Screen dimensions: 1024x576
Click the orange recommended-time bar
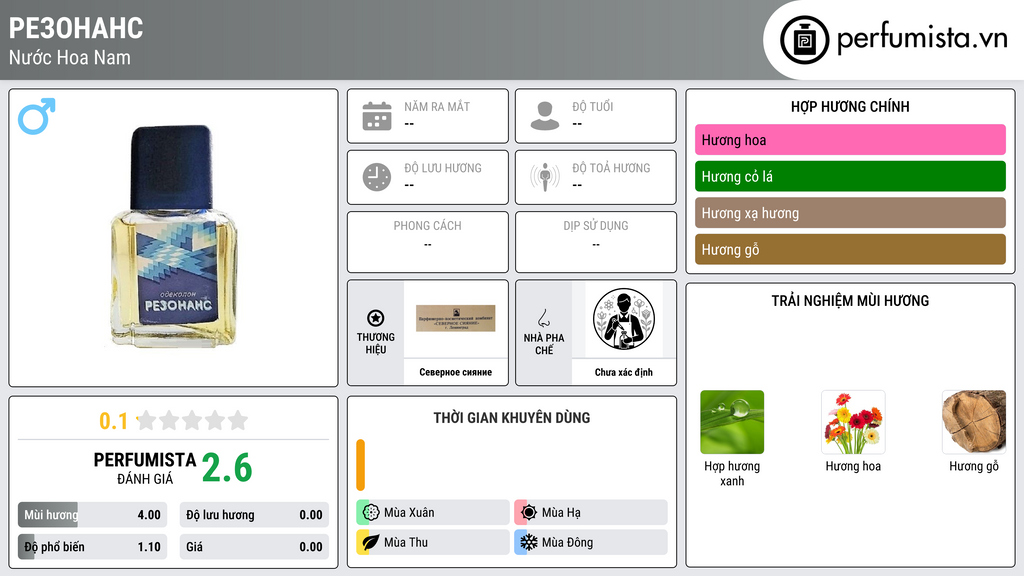pos(360,465)
